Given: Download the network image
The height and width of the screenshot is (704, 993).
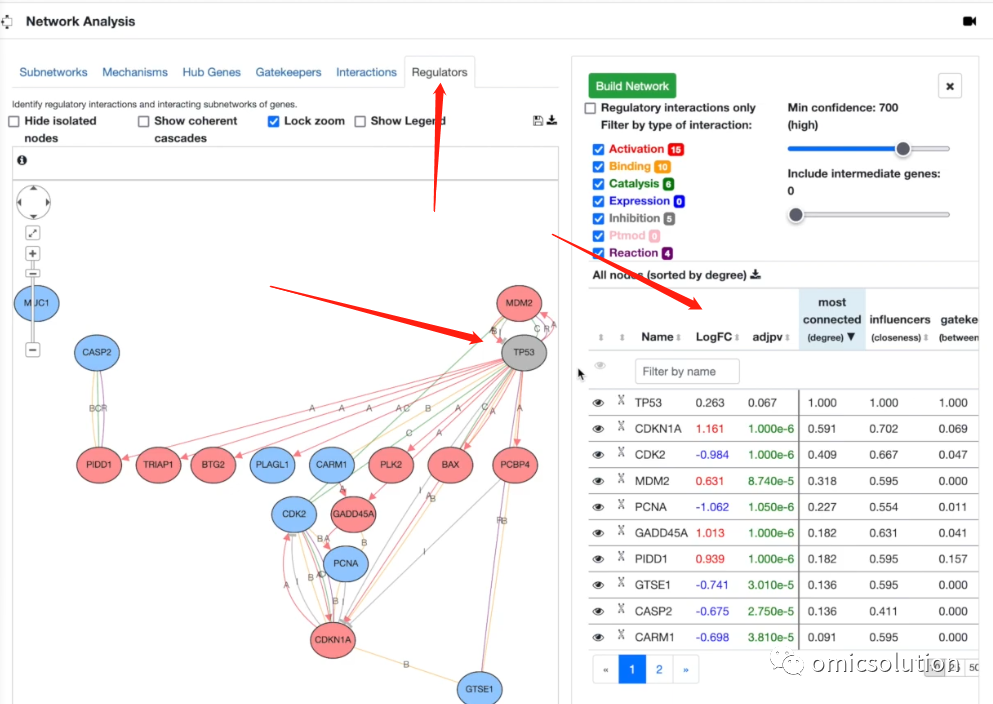Looking at the screenshot, I should pos(552,120).
